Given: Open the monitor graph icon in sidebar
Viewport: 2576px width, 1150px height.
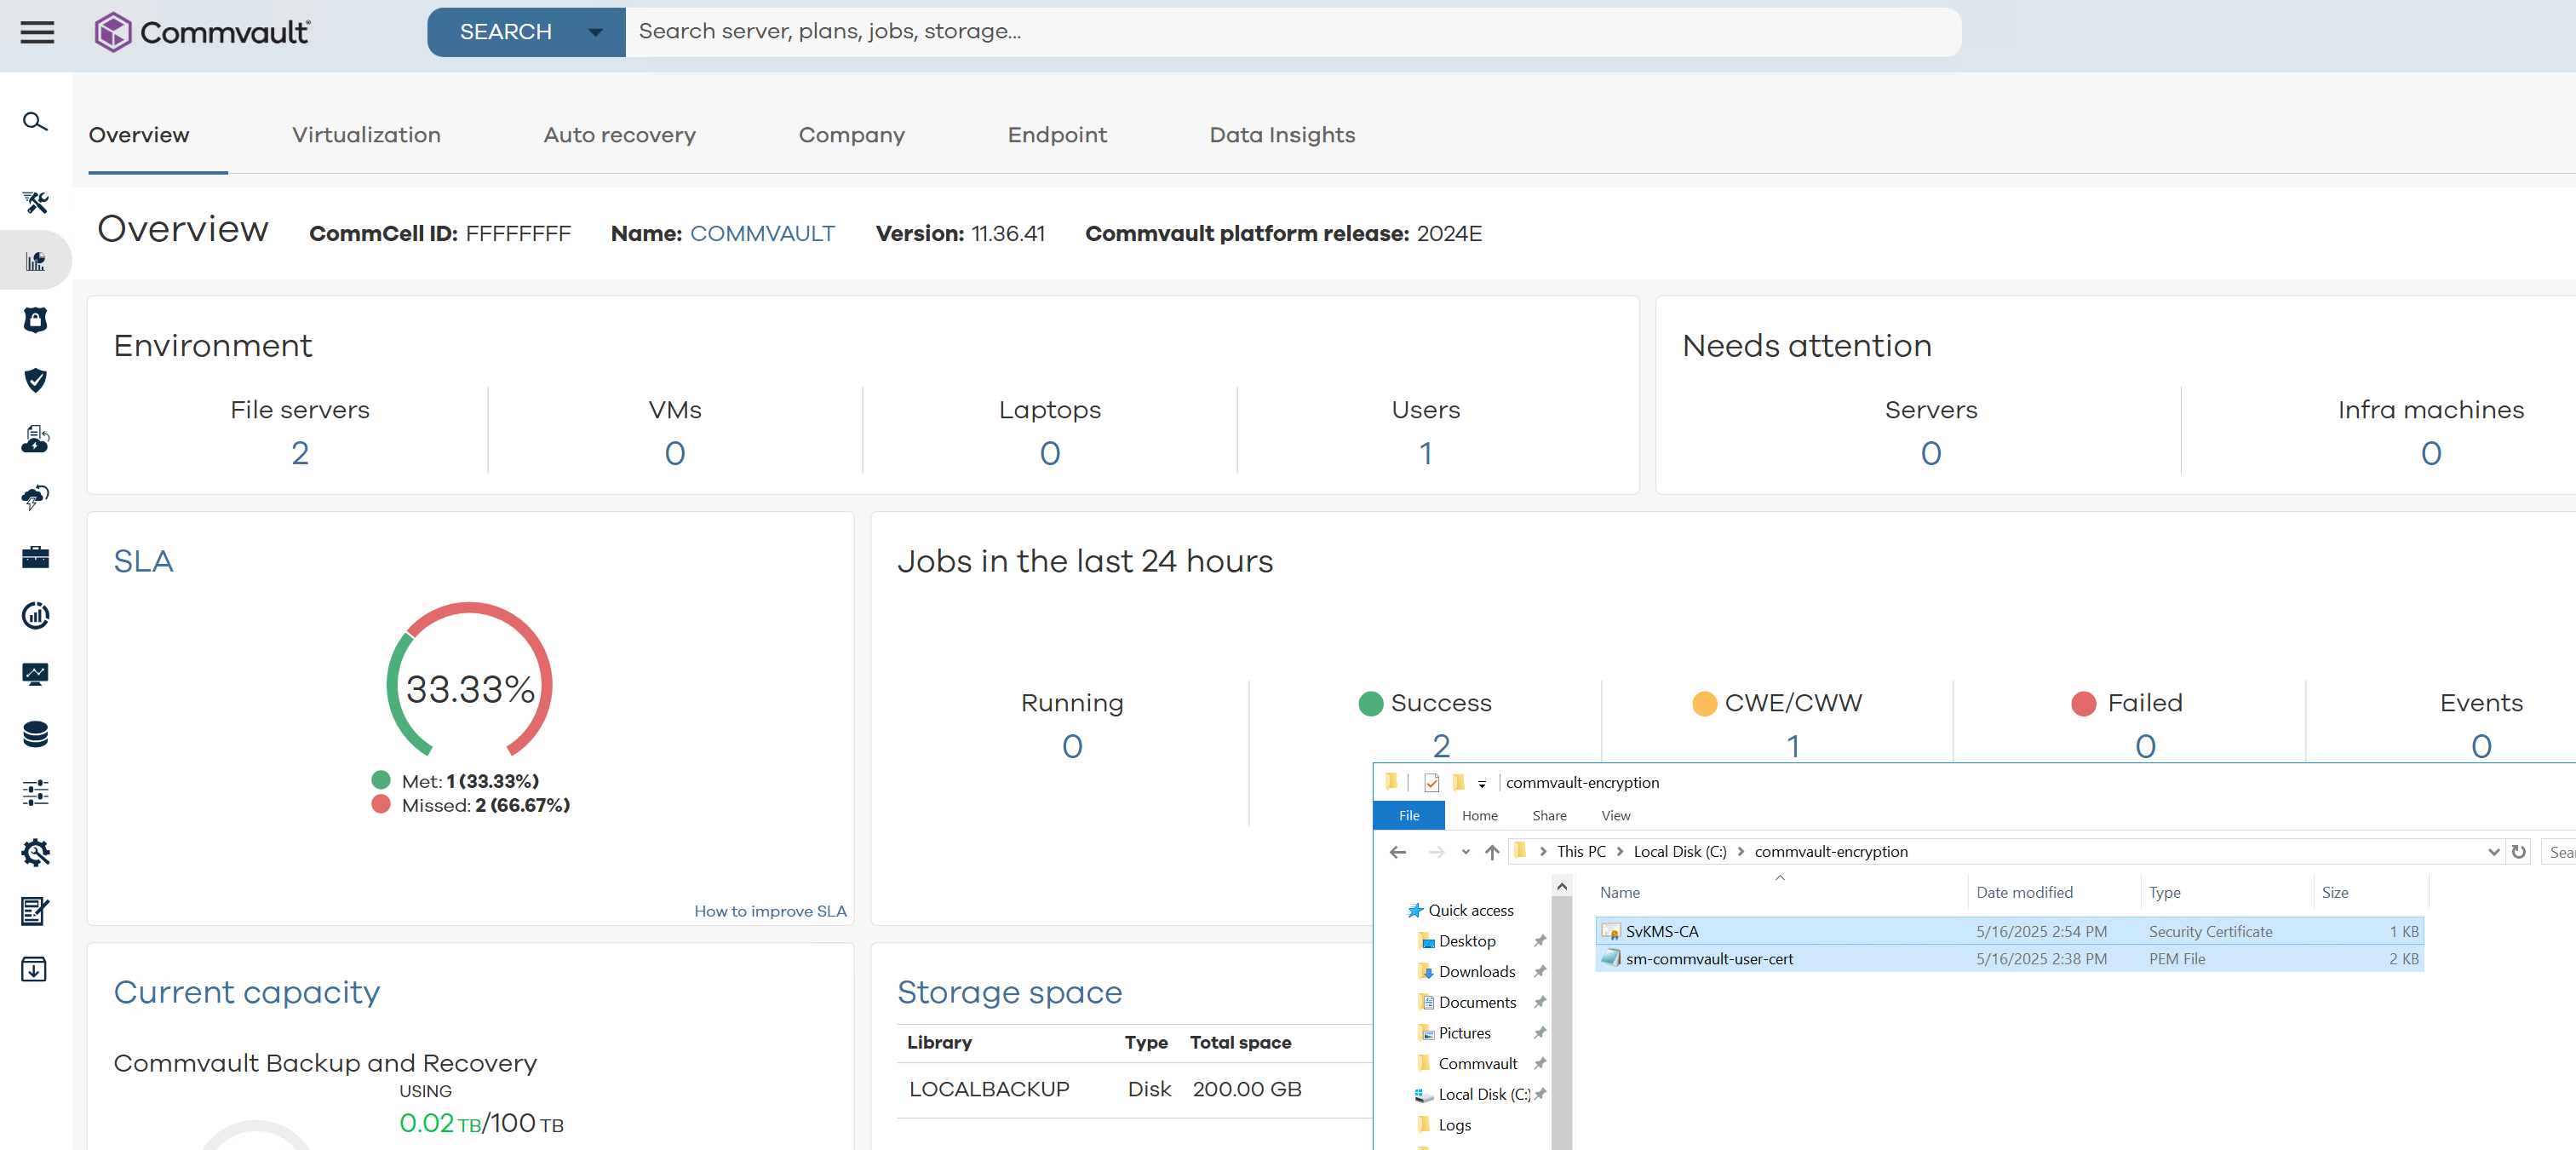Looking at the screenshot, I should click(35, 674).
